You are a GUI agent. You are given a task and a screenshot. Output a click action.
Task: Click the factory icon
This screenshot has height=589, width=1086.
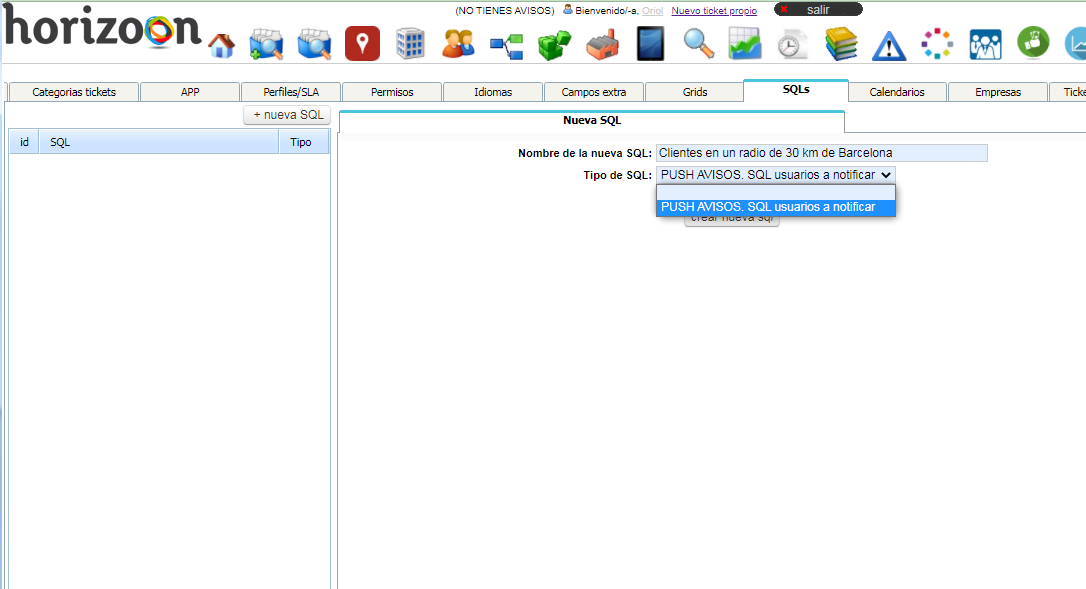tap(602, 45)
